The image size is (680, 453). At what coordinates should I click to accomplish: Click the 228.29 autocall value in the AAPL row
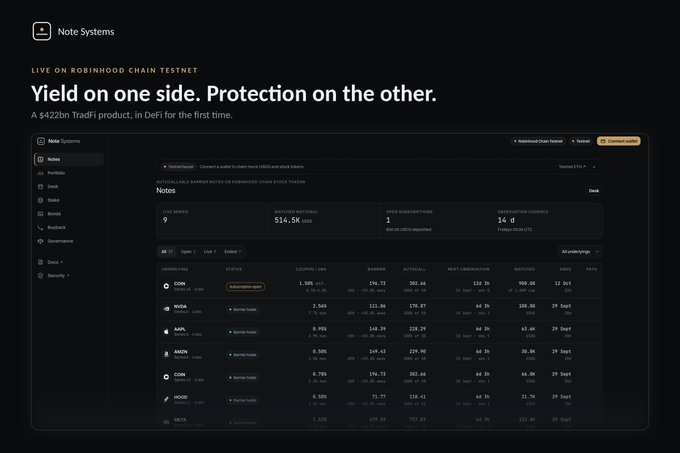(417, 329)
